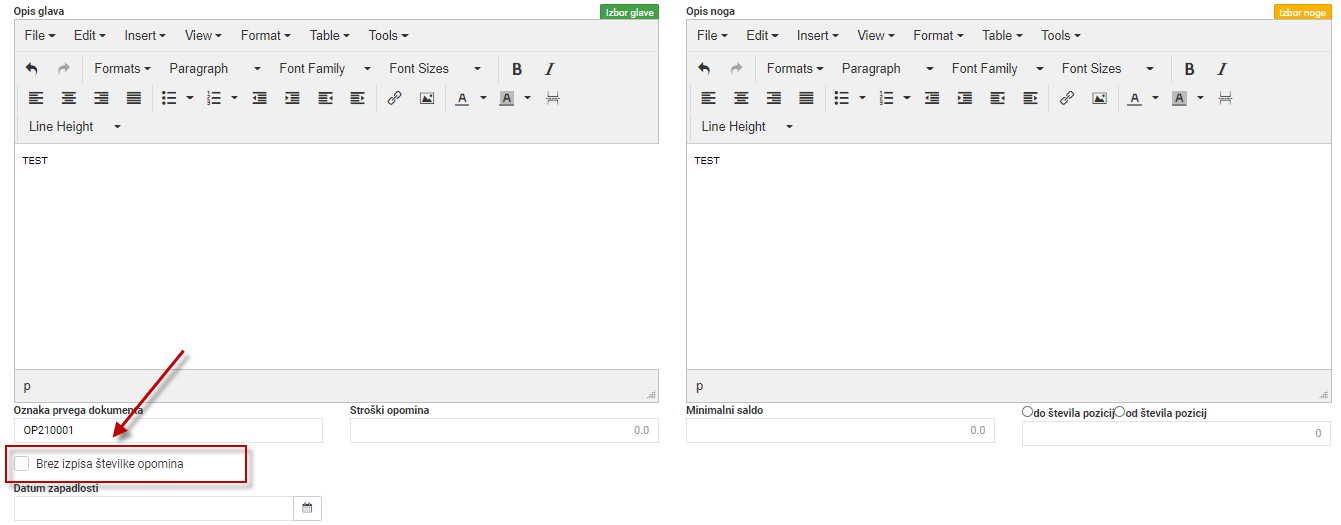This screenshot has width=1341, height=525.
Task: Justify text in Opis glava editor
Action: [x=134, y=98]
